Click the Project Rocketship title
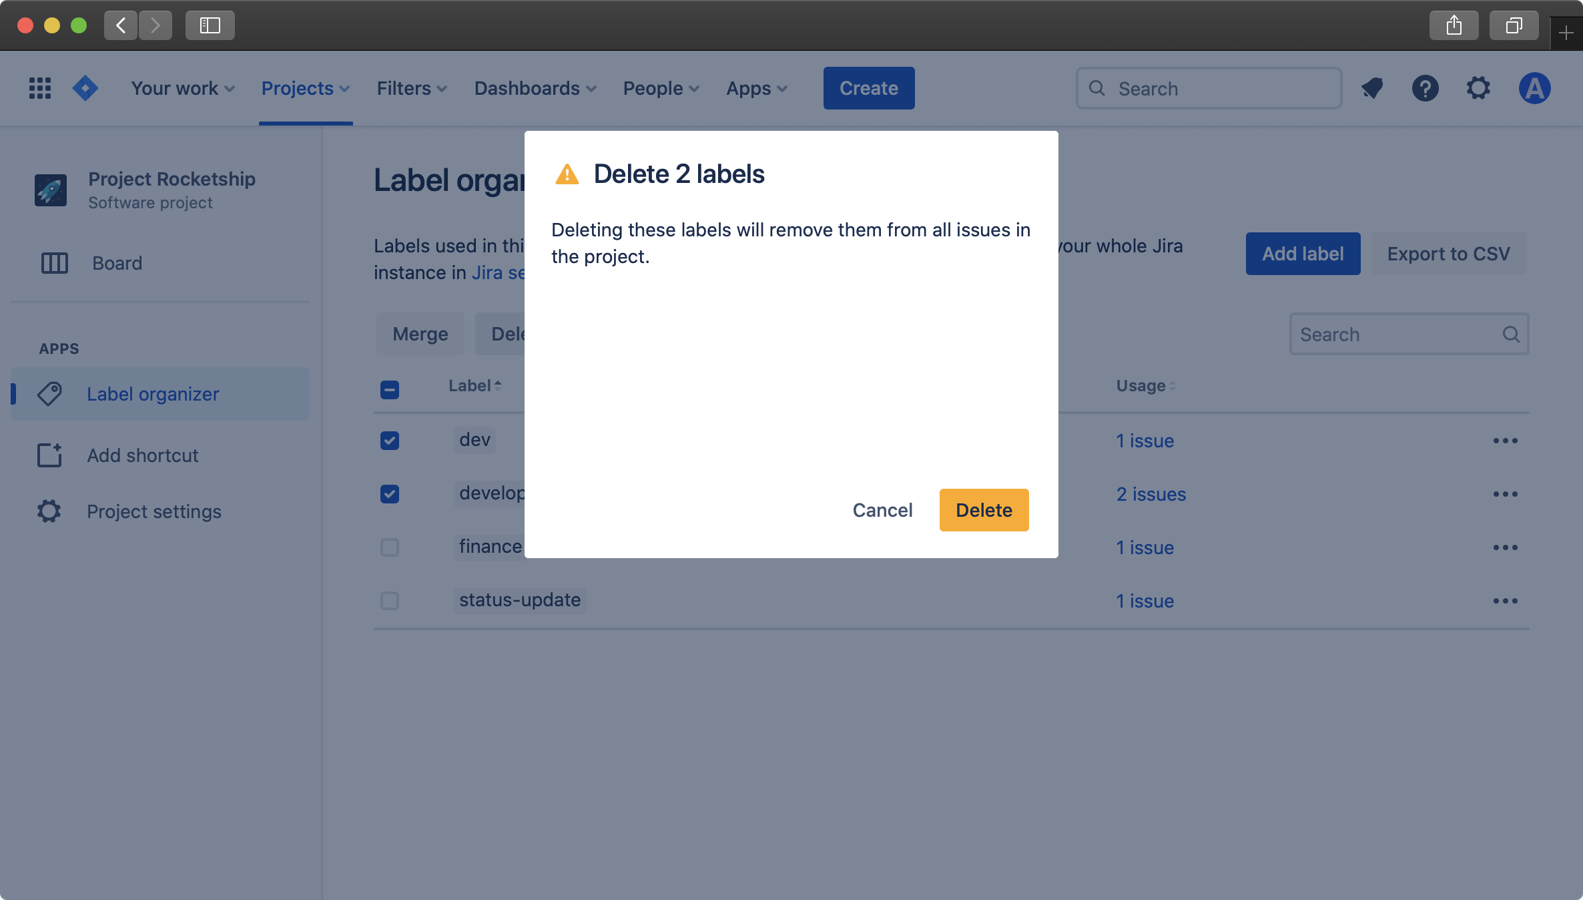Viewport: 1583px width, 900px height. tap(172, 179)
